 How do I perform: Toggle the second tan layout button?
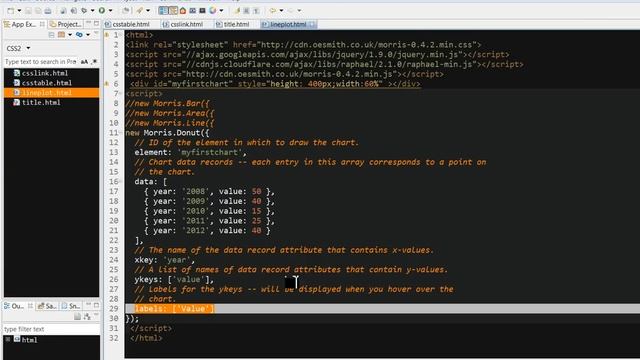point(173,10)
